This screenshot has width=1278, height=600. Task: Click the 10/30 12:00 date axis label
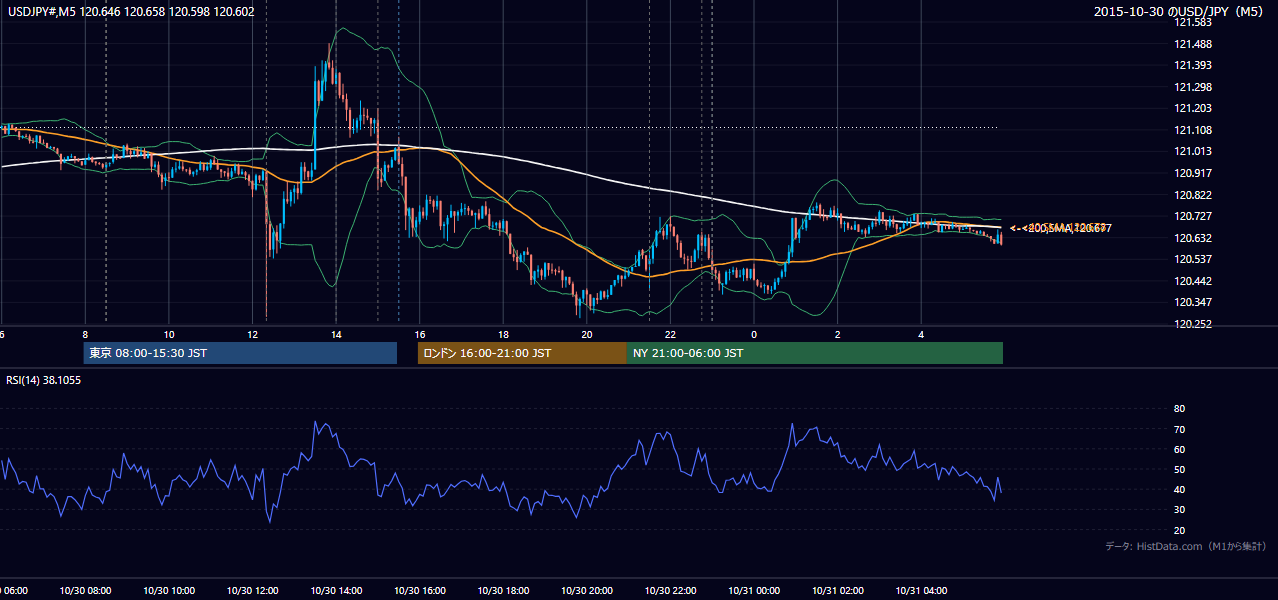click(x=252, y=591)
